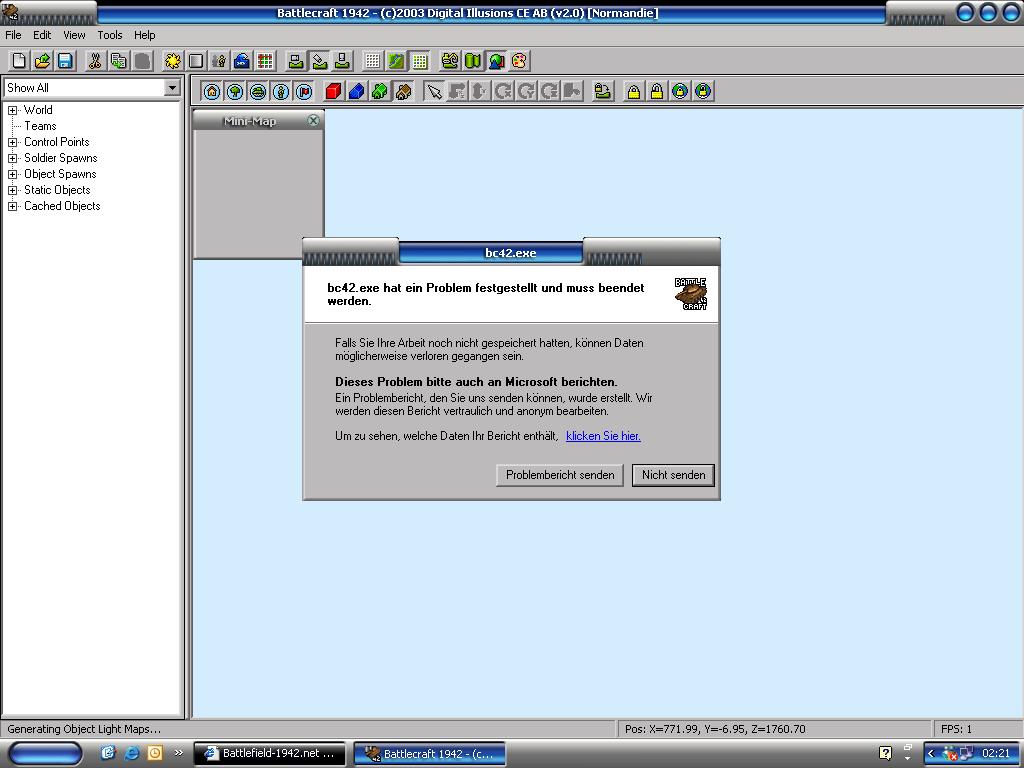Click the bc42.exe dialog title bar

coord(511,253)
